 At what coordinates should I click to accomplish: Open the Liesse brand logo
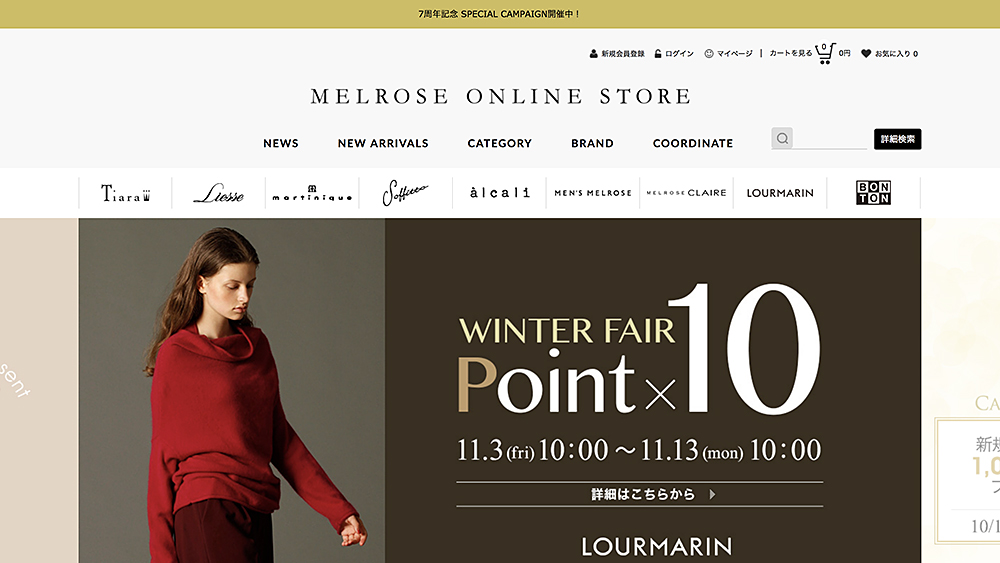(219, 193)
